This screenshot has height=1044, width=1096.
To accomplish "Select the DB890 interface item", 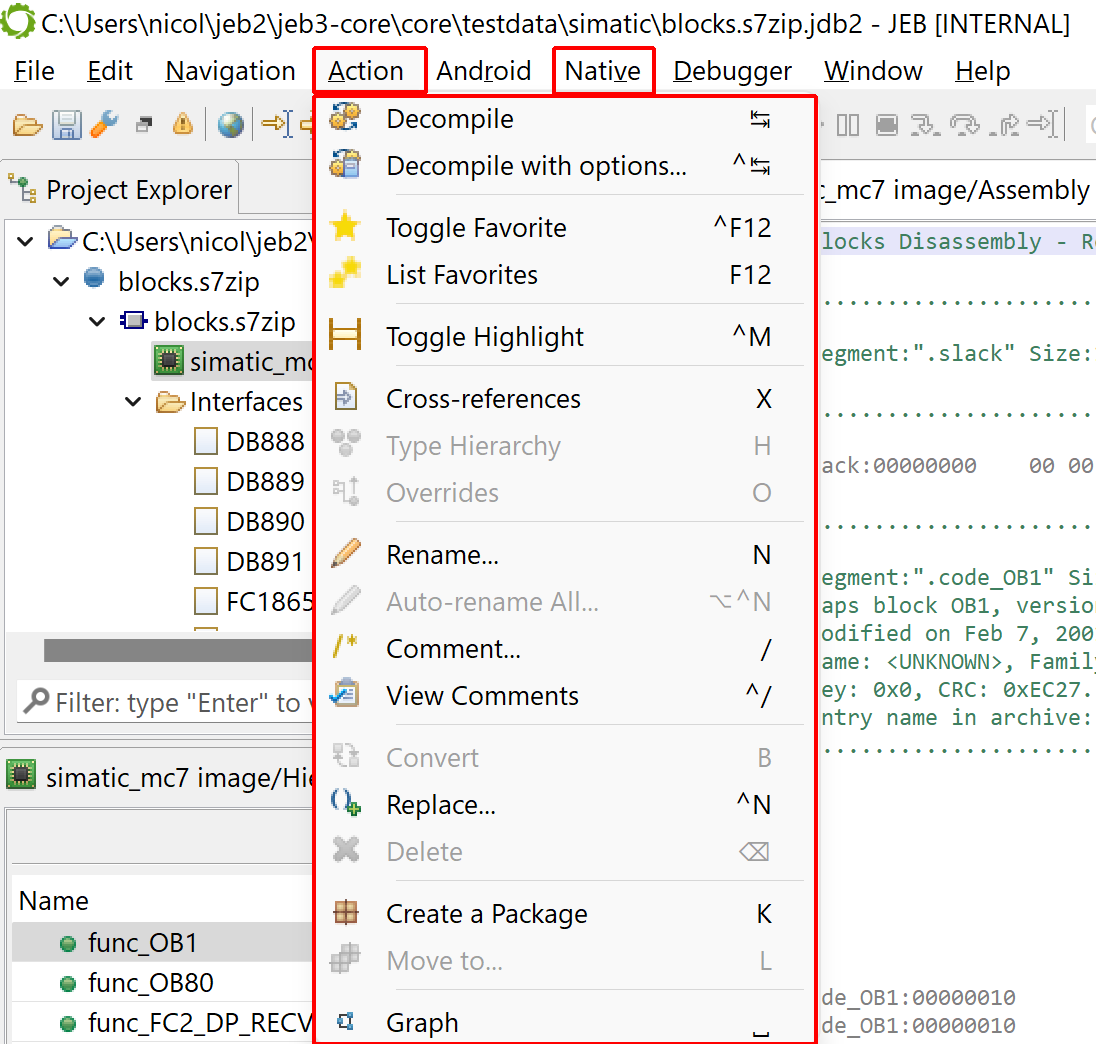I will [x=250, y=521].
